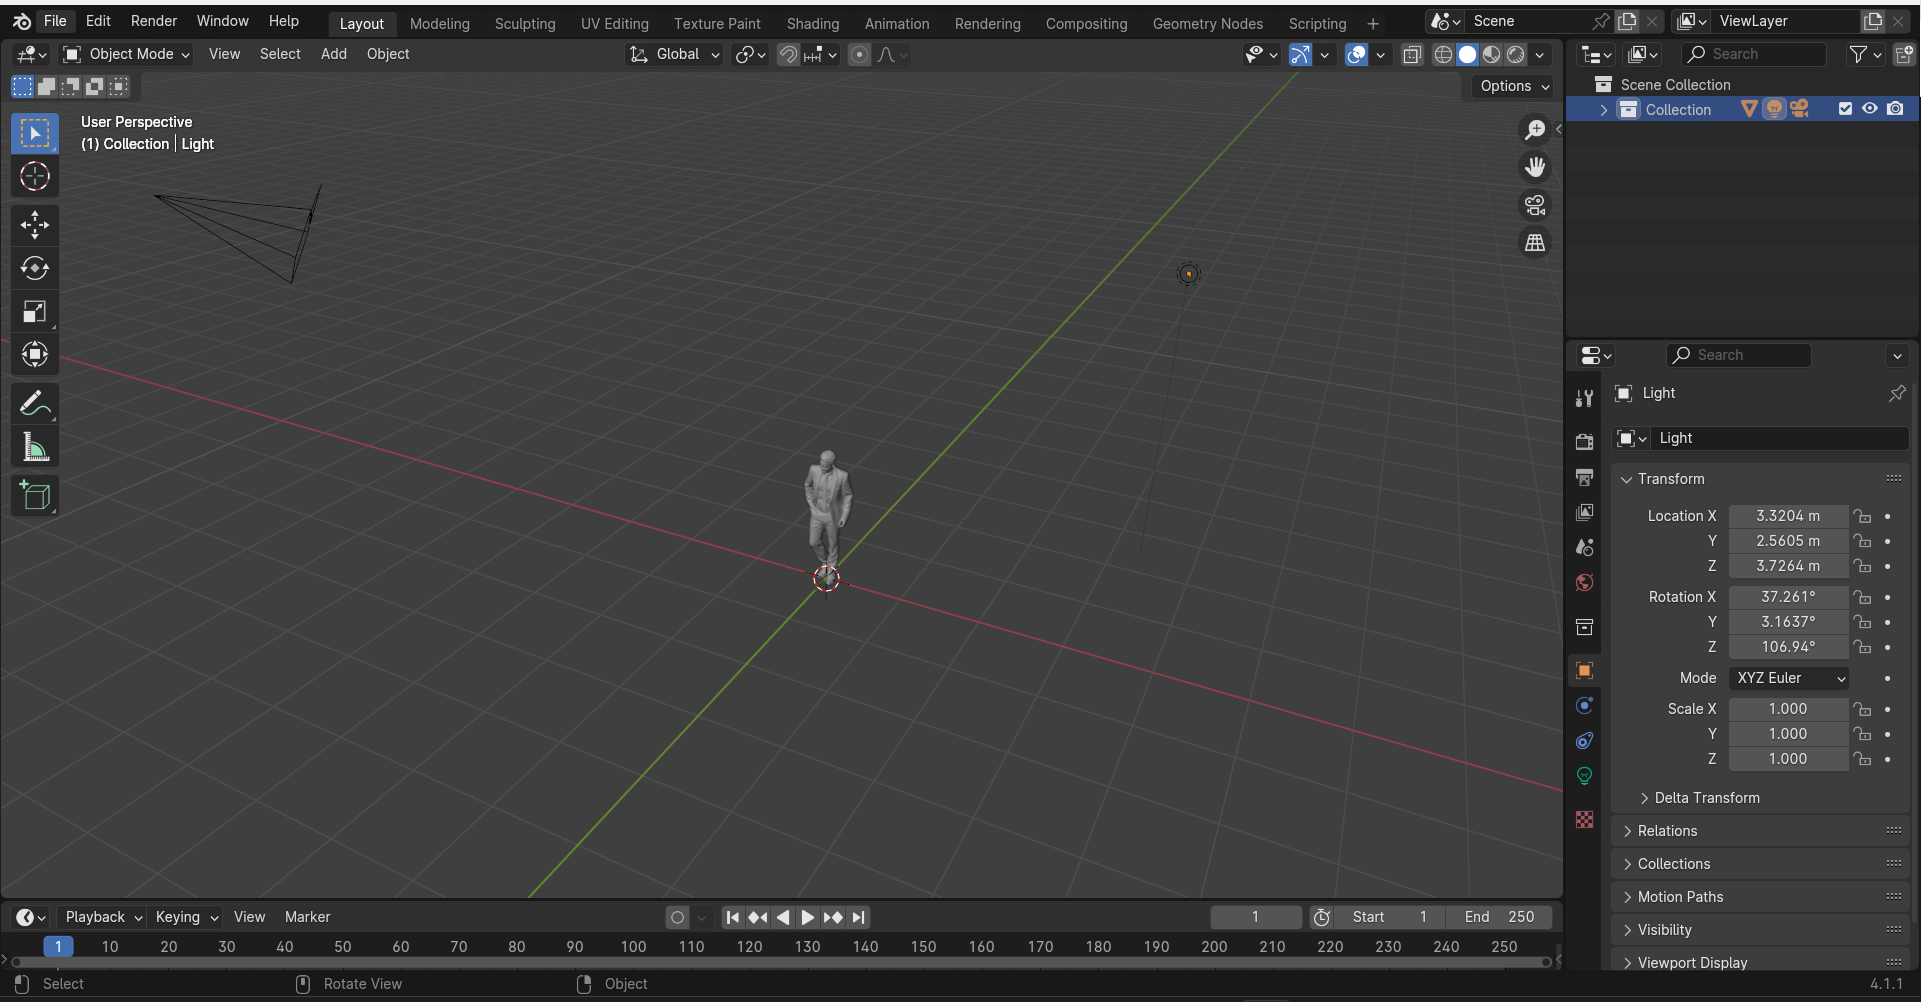Uncheck the Collection exclude-from-view-layer checkbox
Viewport: 1921px width, 1002px height.
1845,109
